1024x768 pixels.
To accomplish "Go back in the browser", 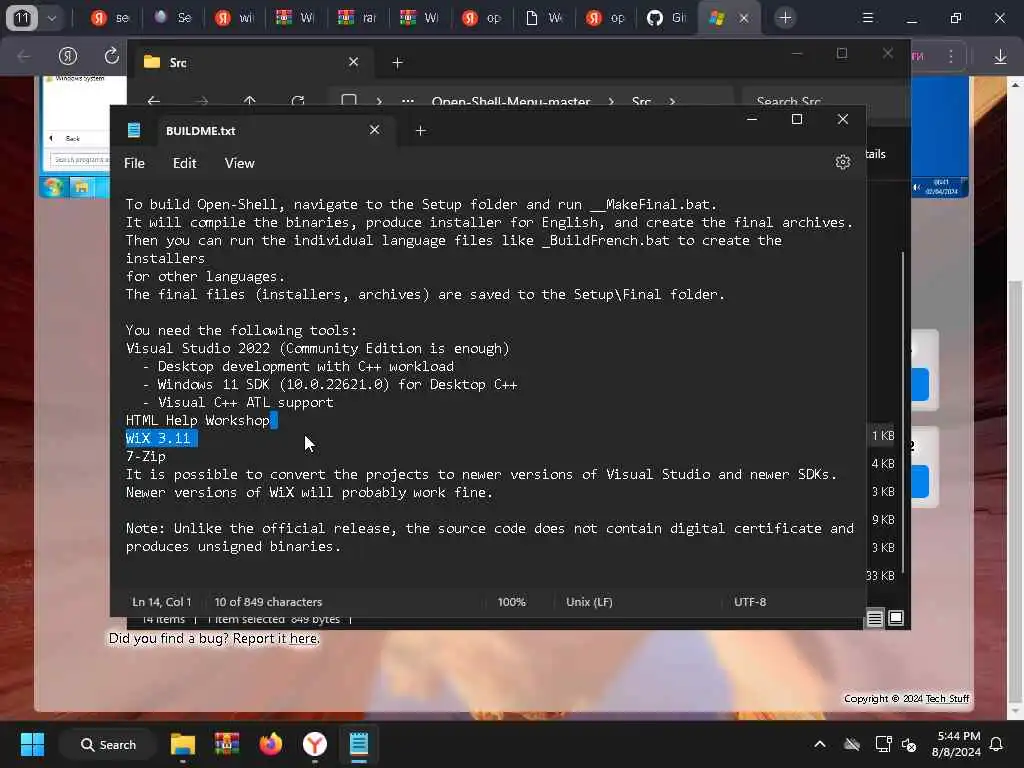I will pyautogui.click(x=24, y=56).
